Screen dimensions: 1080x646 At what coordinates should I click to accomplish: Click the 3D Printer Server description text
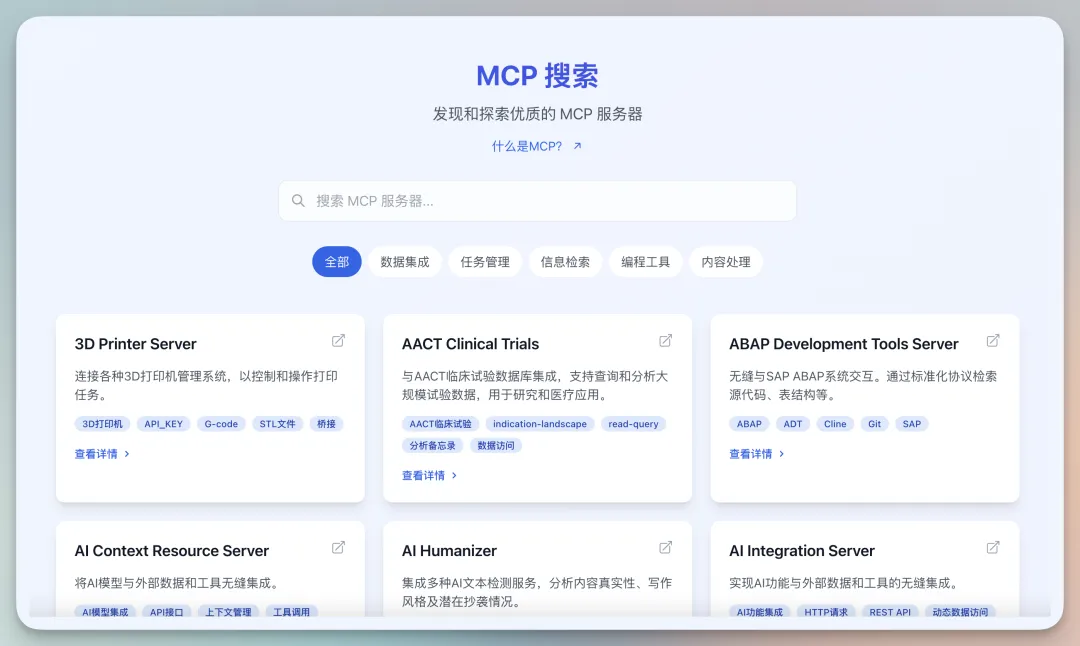(x=206, y=386)
